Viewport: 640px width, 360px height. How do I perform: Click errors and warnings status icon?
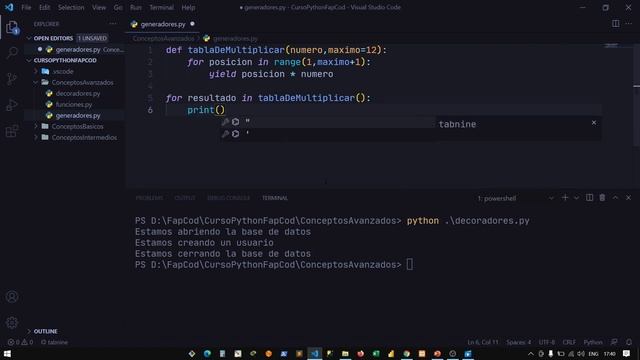20,342
